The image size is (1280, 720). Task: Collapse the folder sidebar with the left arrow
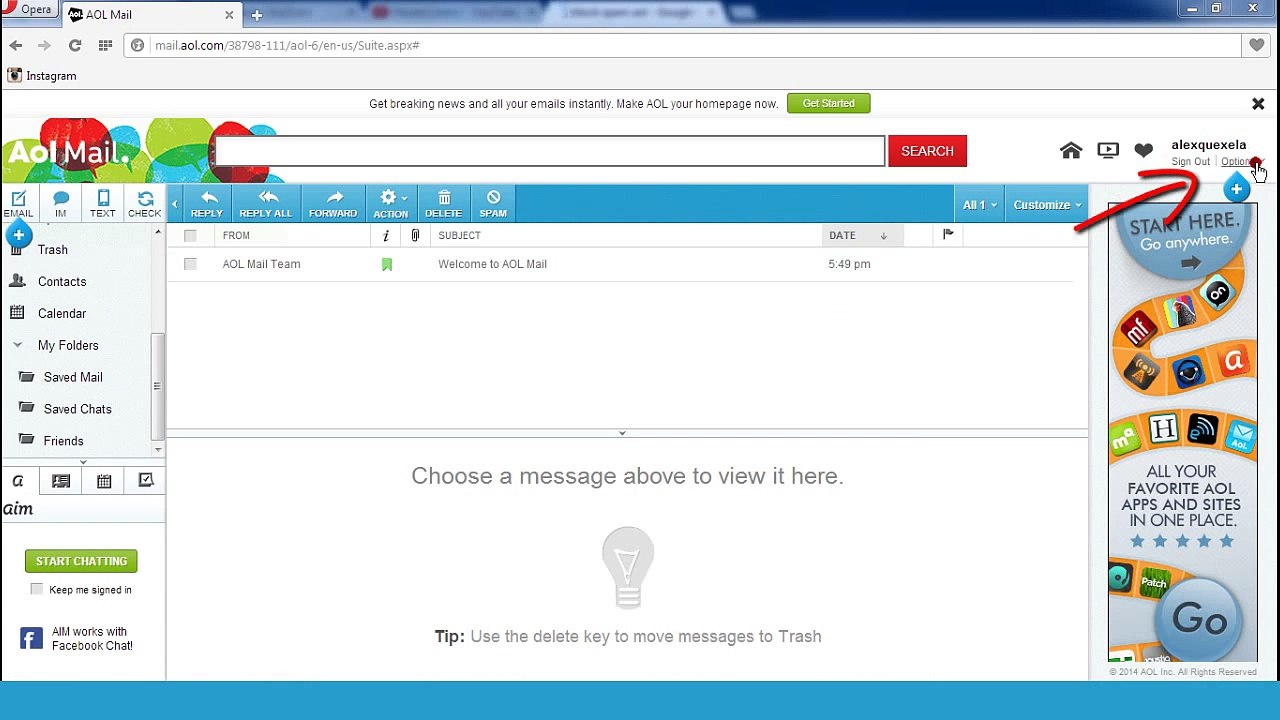174,205
